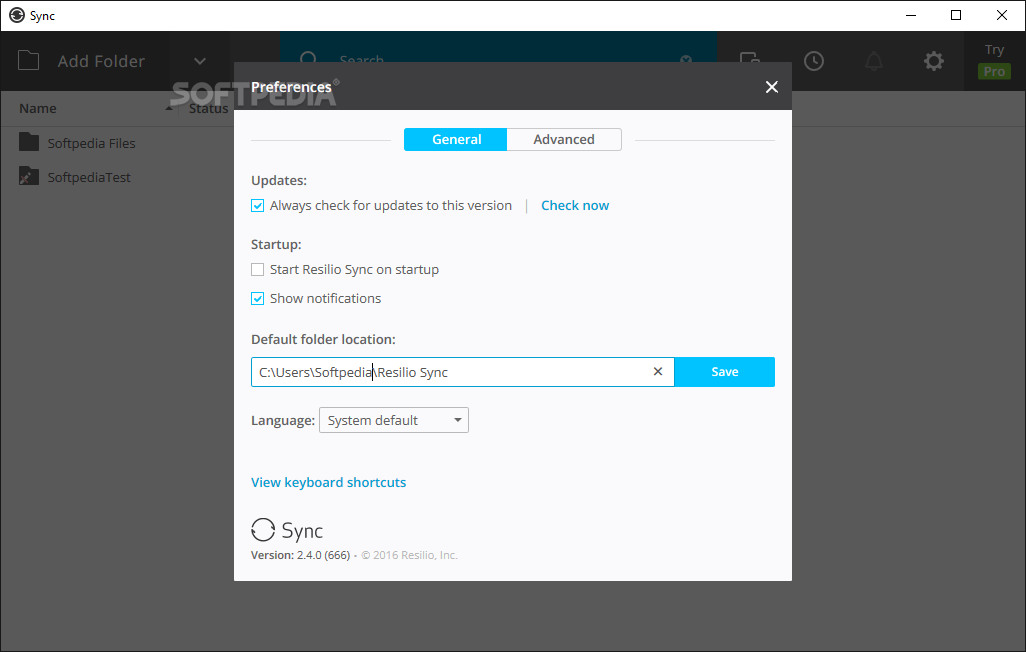
Task: Click the Check now link
Action: pyautogui.click(x=575, y=206)
